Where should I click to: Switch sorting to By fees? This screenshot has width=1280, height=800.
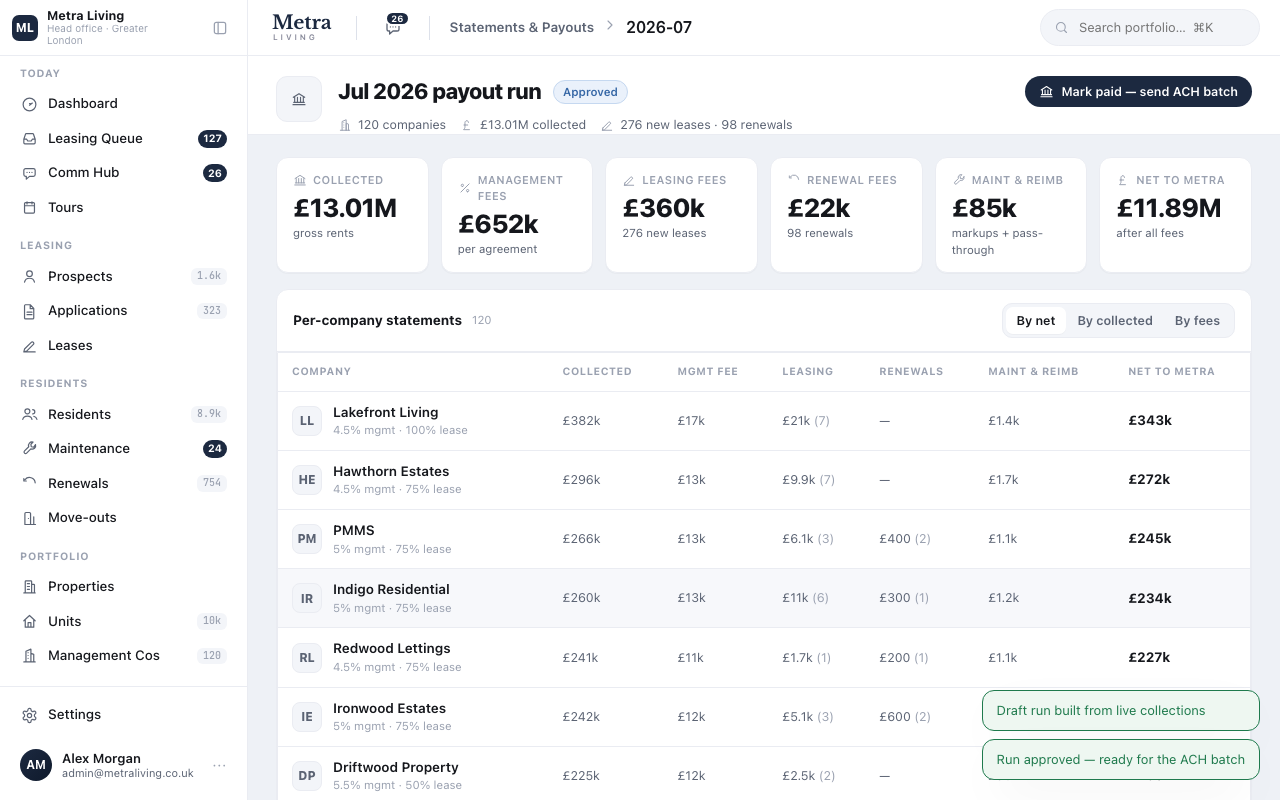(1197, 321)
